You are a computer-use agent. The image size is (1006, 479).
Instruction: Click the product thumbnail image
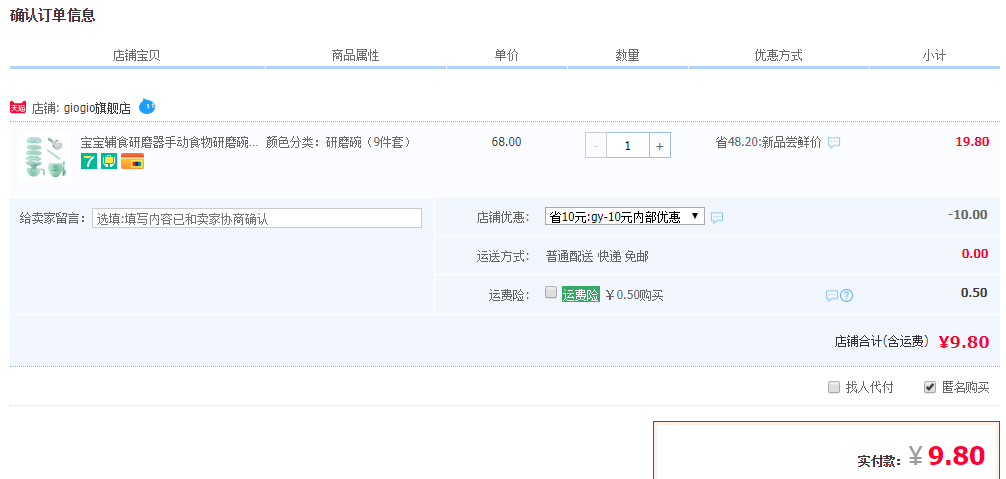pyautogui.click(x=42, y=157)
